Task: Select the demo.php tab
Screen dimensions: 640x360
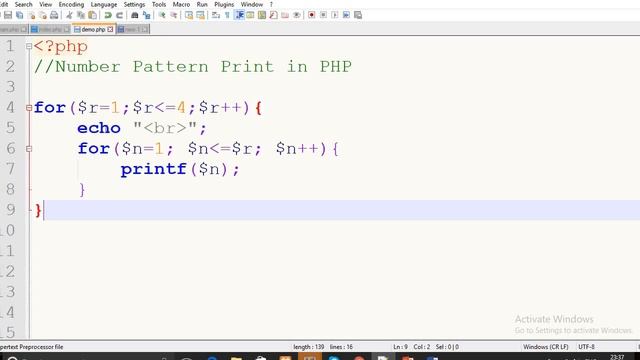Action: click(93, 29)
